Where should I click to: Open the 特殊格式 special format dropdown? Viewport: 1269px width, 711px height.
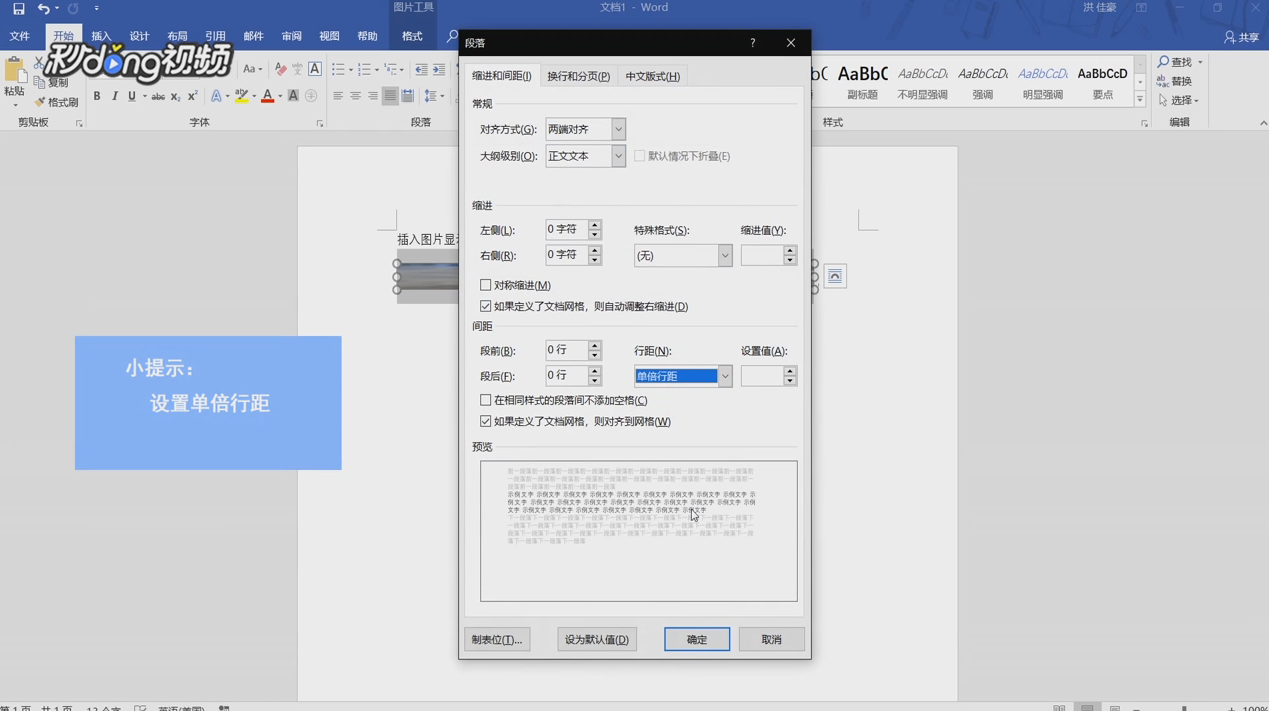click(725, 256)
